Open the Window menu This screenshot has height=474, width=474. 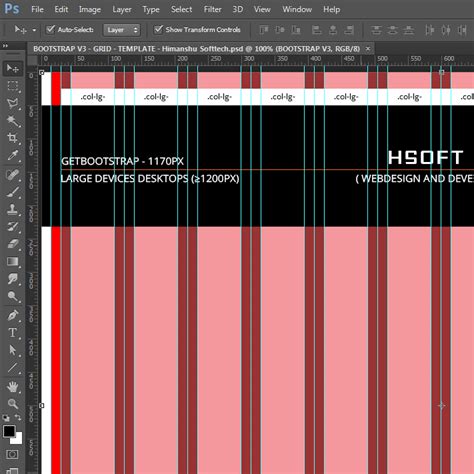(x=297, y=9)
